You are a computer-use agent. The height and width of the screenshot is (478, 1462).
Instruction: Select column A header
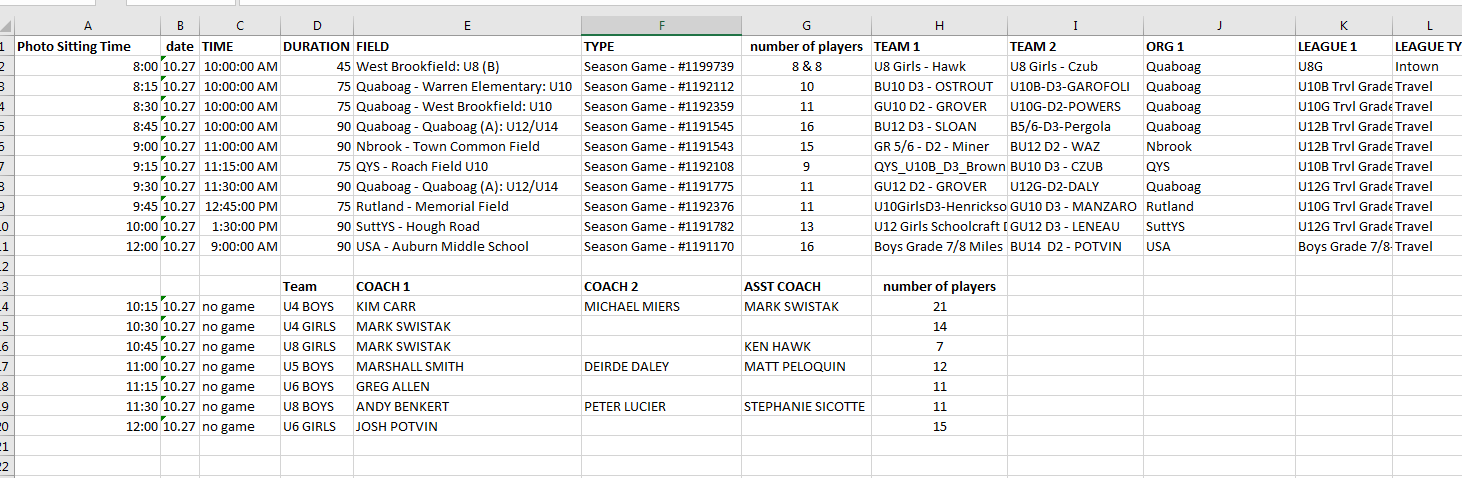[88, 26]
